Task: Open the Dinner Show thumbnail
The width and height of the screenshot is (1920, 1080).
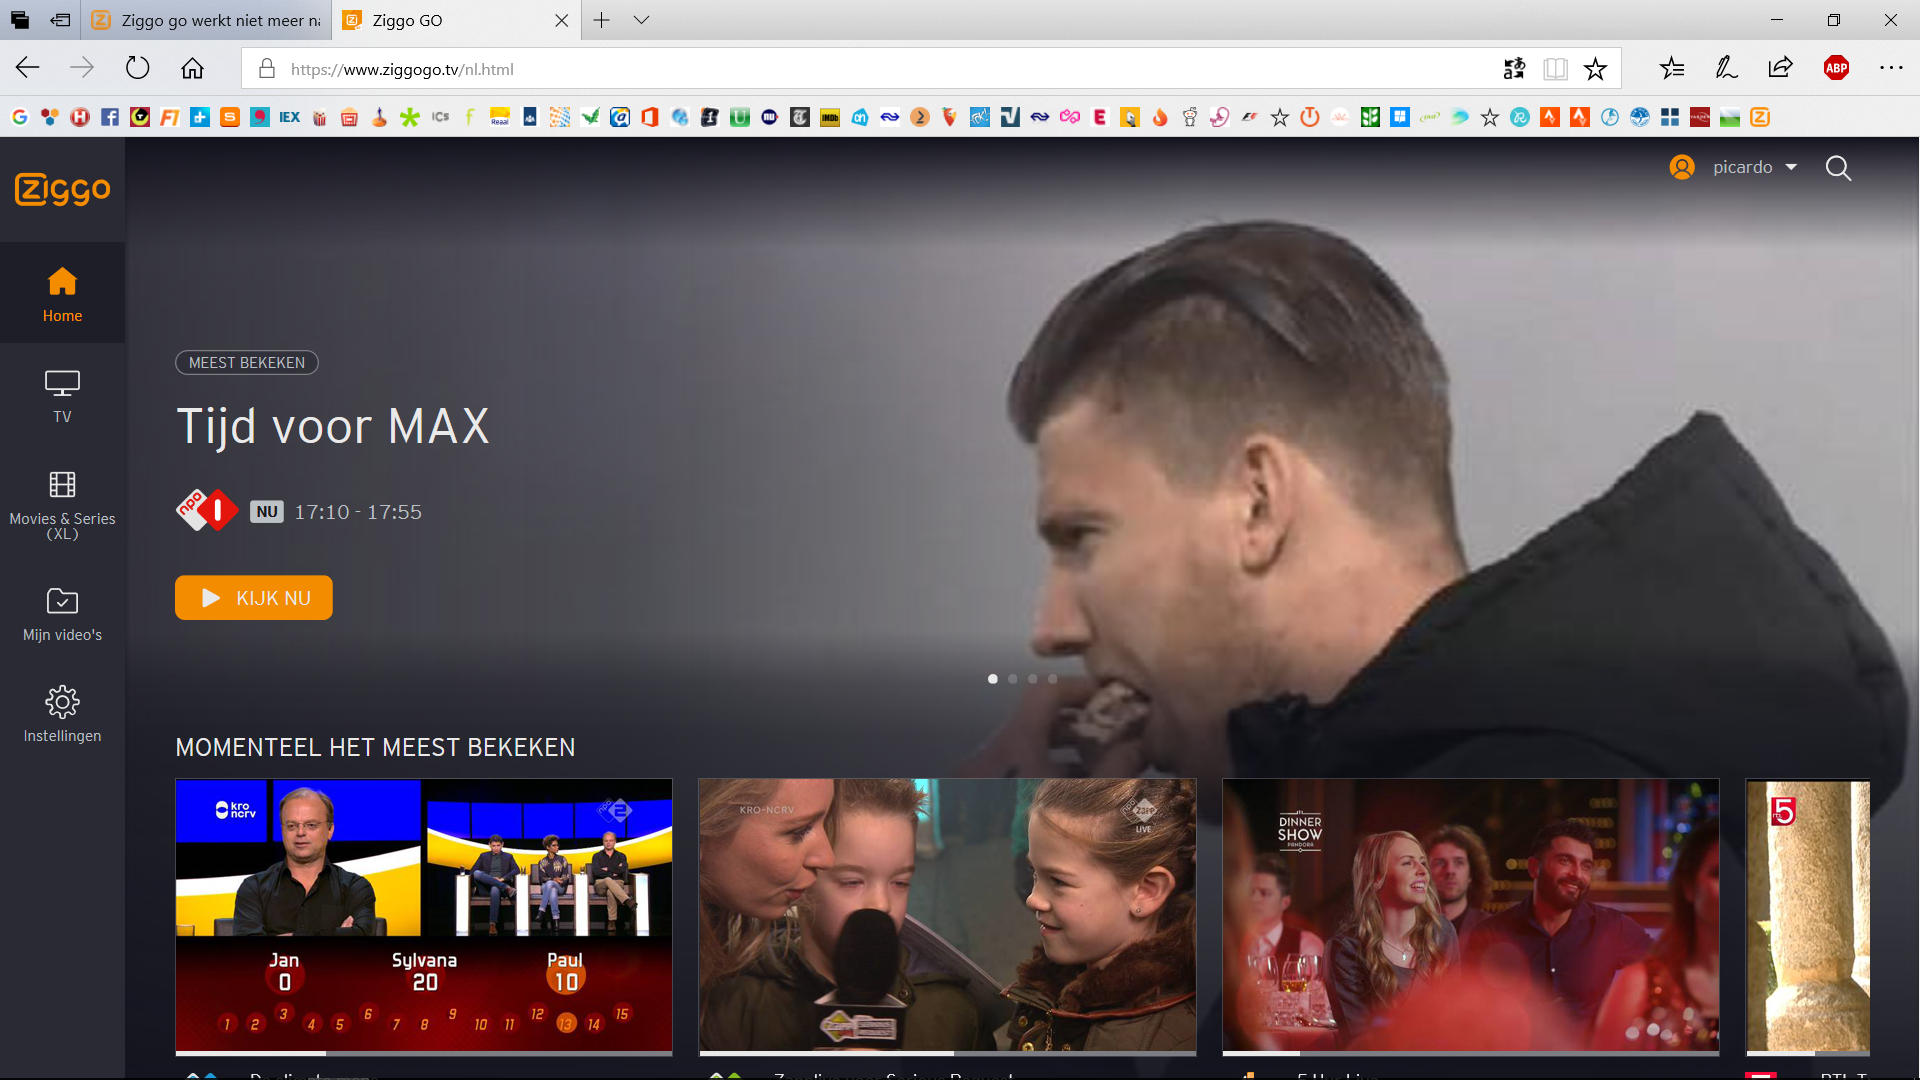Action: (1470, 915)
